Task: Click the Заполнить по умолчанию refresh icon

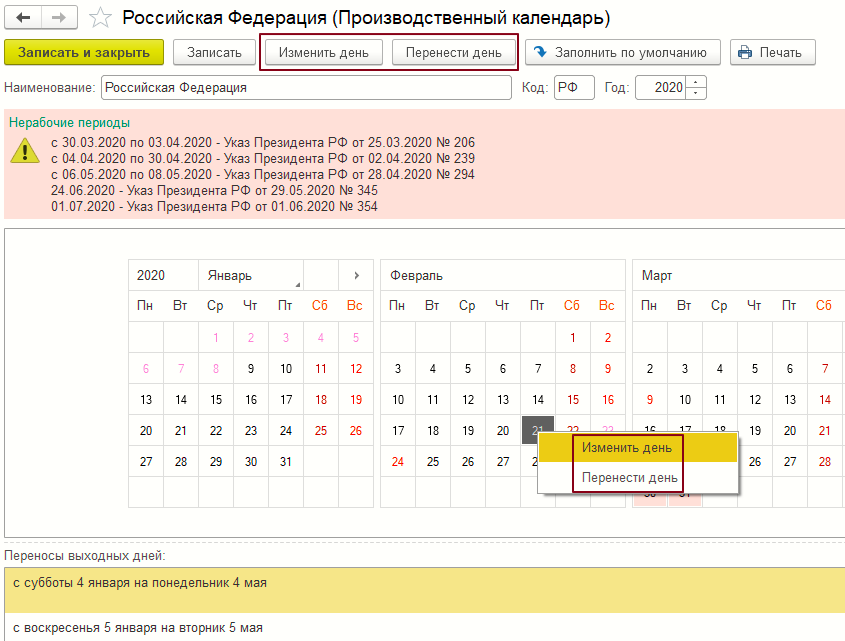Action: tap(541, 53)
